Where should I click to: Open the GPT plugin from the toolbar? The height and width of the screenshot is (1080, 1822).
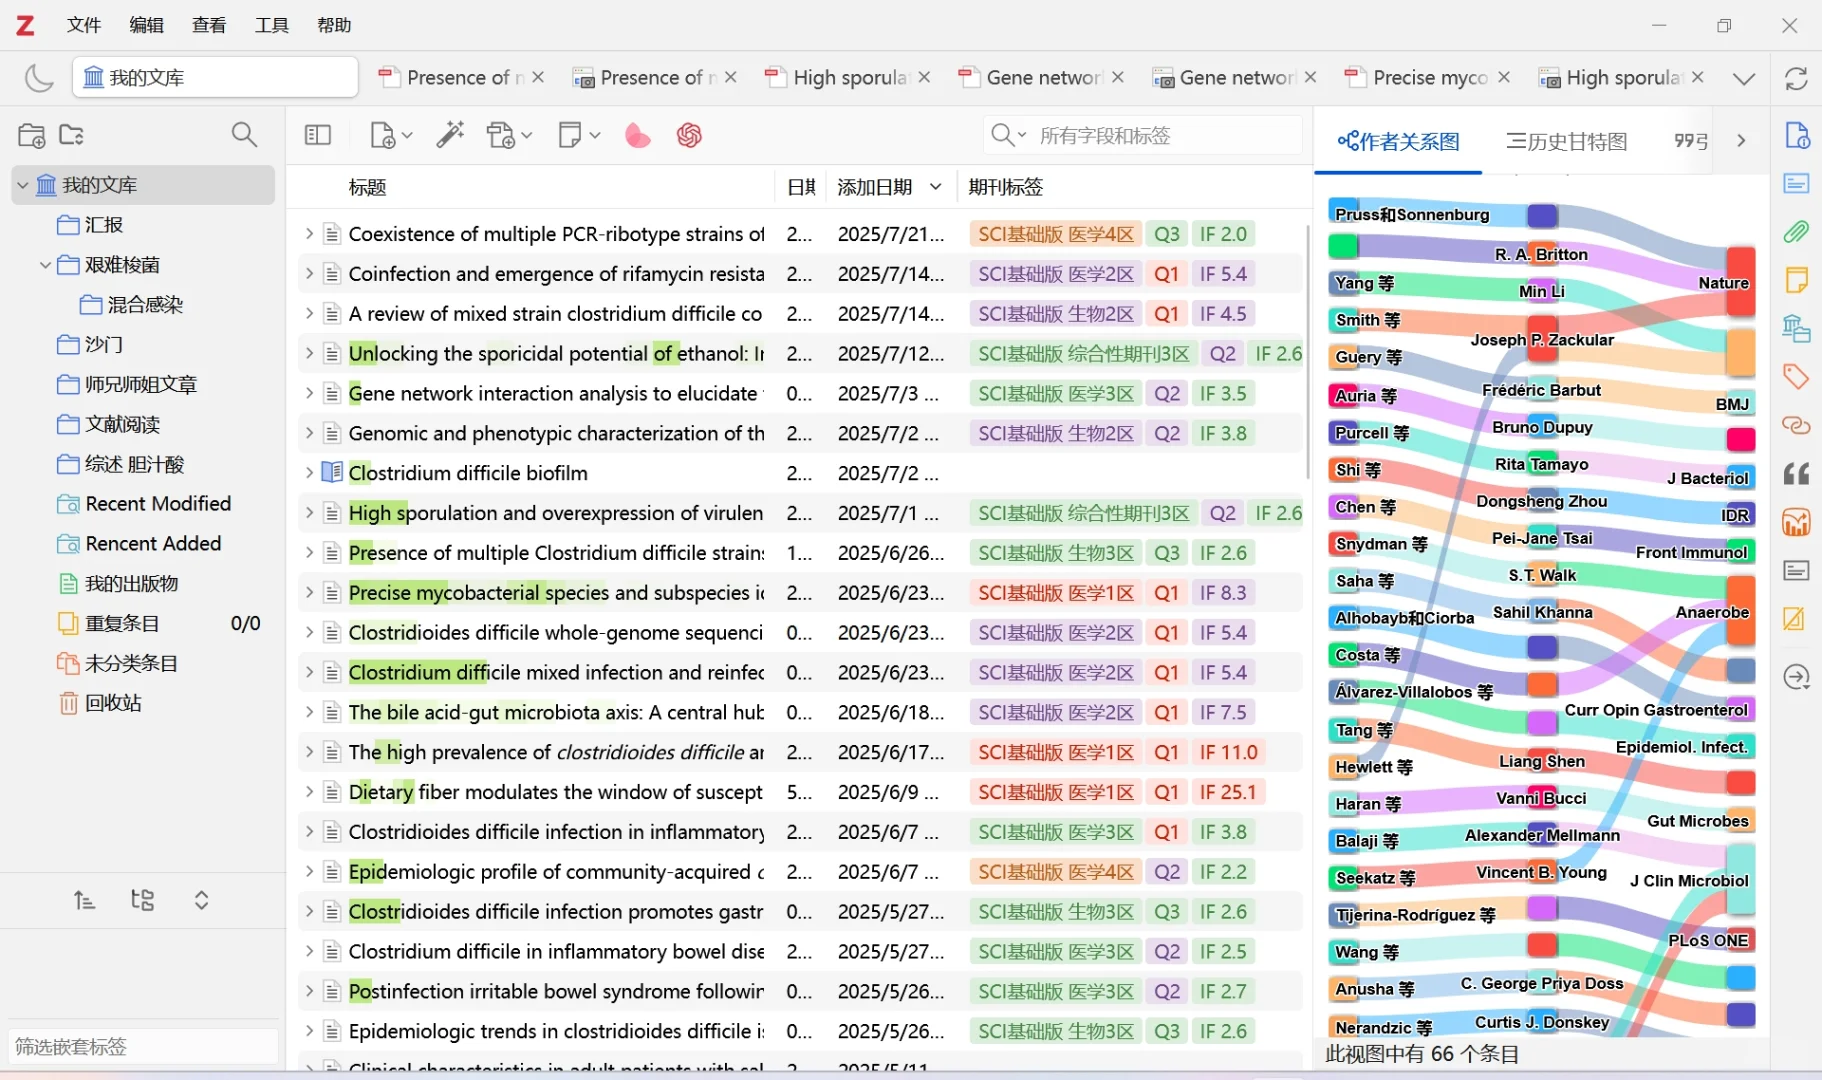click(690, 135)
